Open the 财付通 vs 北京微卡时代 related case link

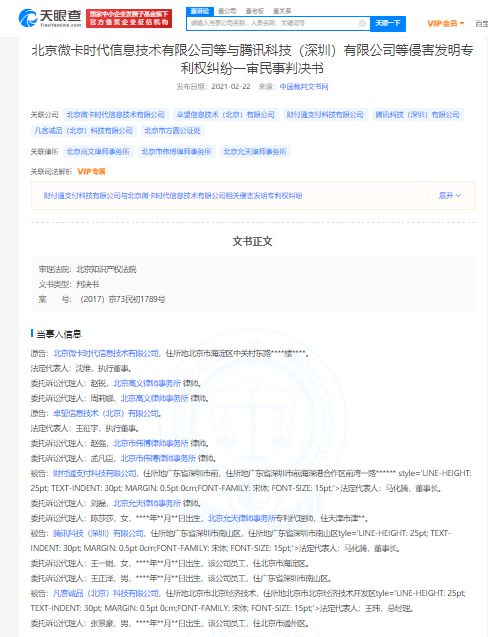tap(173, 195)
